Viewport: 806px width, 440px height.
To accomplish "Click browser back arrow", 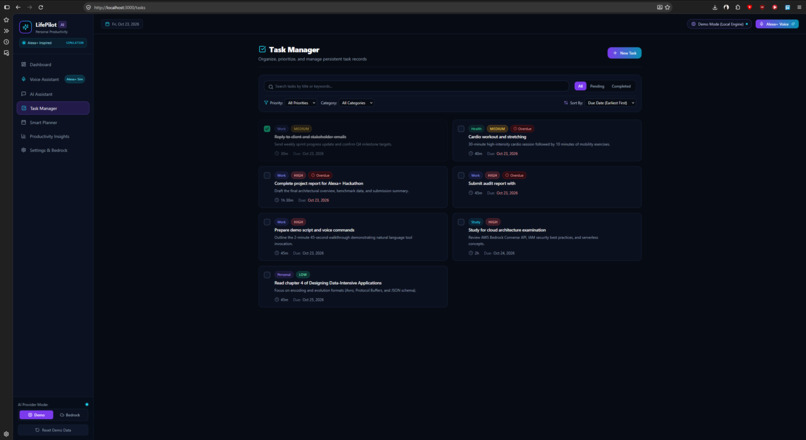I will (18, 7).
